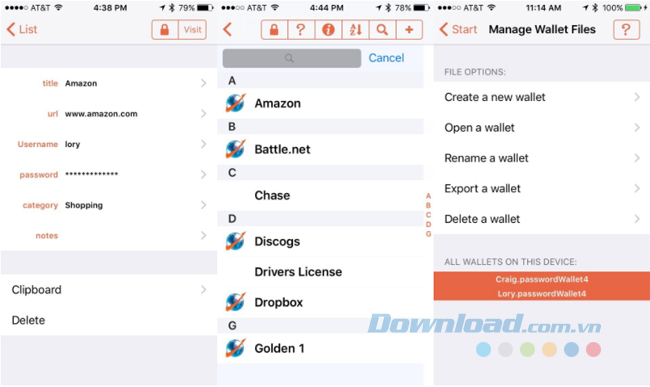650x387 pixels.
Task: Tap the plus add entry icon
Action: pos(409,29)
